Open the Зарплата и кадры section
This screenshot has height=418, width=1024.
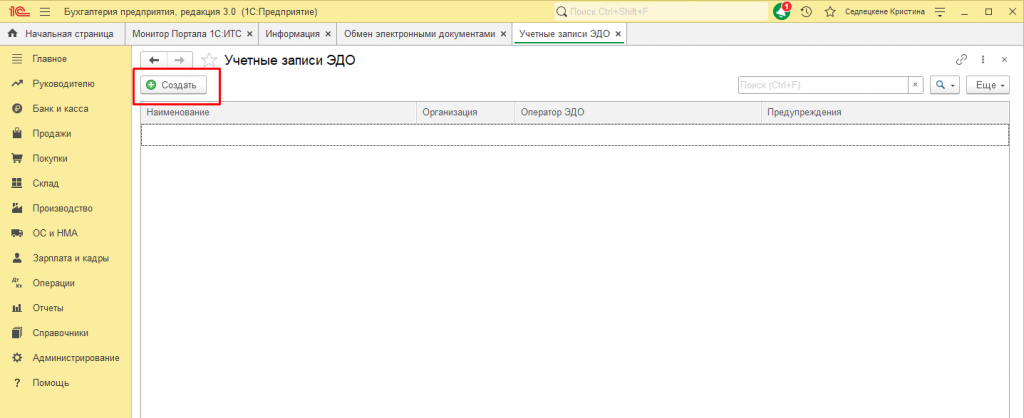(71, 258)
